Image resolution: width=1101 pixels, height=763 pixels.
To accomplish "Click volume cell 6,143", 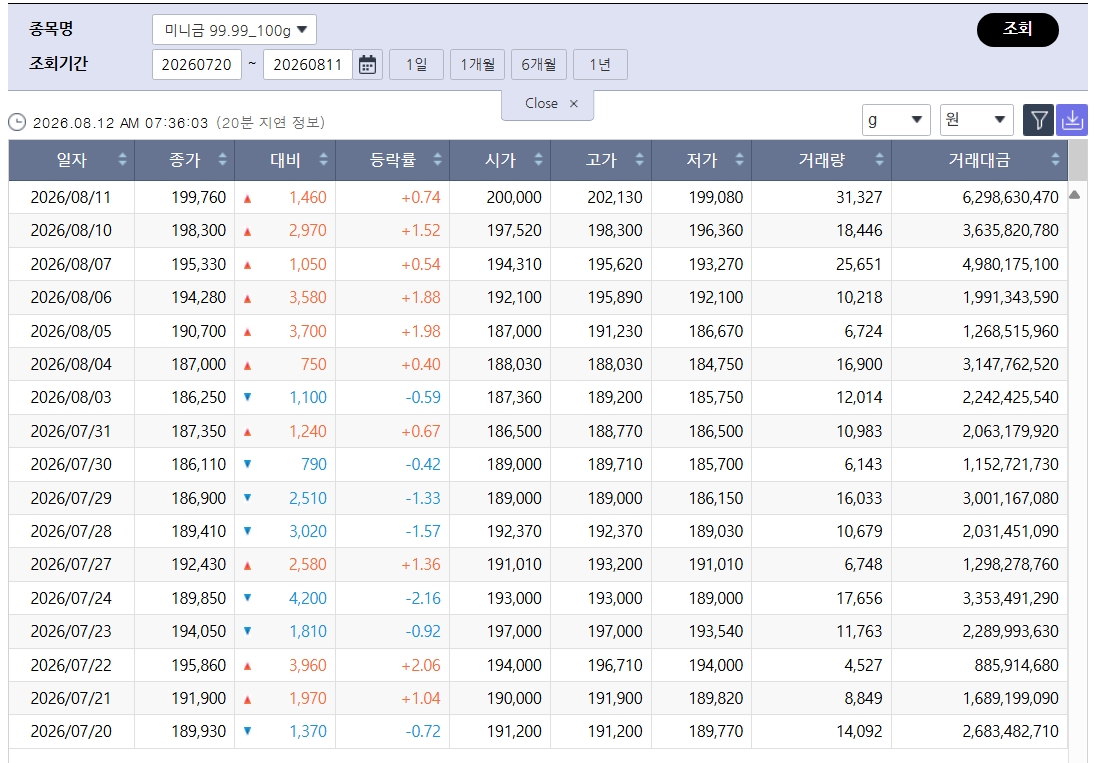I will 863,464.
